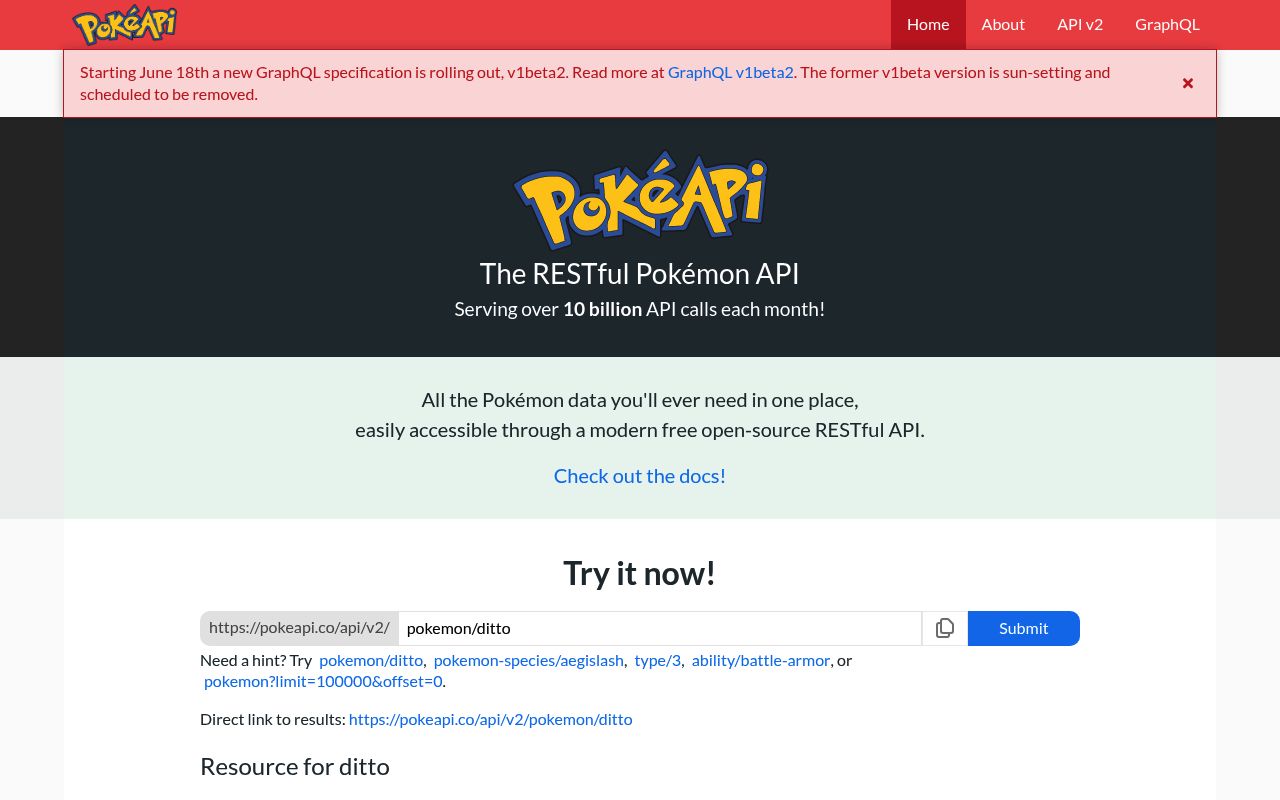Click the PokéAPI logo in navbar
Image resolution: width=1280 pixels, height=800 pixels.
125,25
